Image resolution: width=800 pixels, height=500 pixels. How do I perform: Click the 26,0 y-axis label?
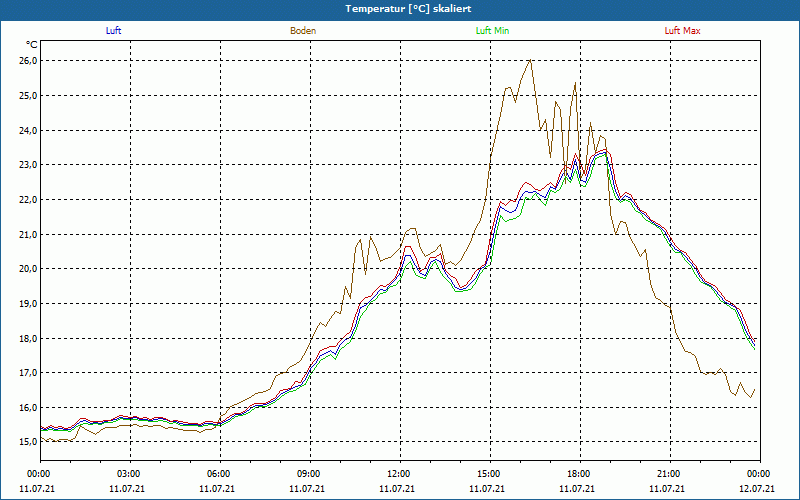point(29,61)
